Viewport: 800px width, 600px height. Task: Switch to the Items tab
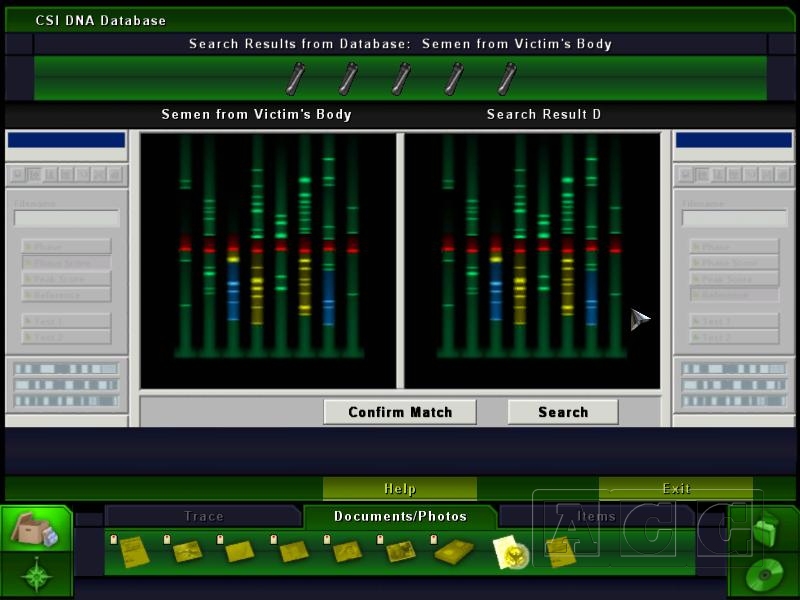pos(596,516)
